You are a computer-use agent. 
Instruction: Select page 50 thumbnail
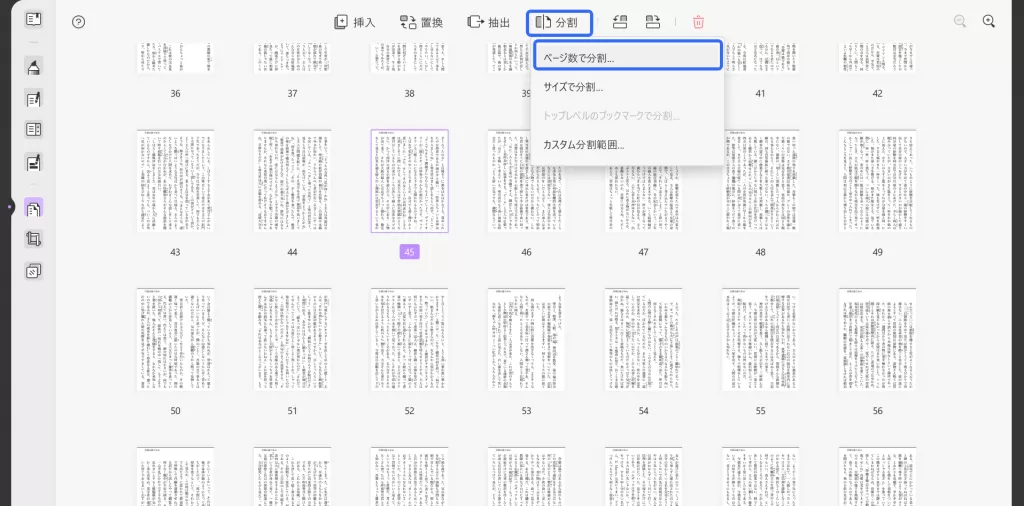(x=175, y=340)
